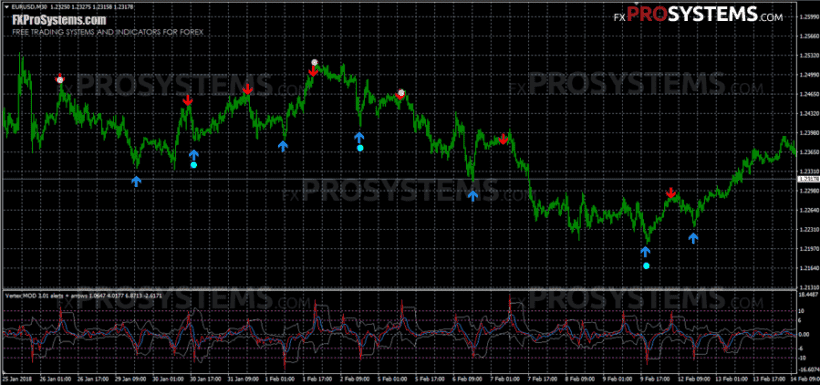Viewport: 820px width, 385px height.
Task: Click the white dot at the highest price peak
Action: tap(314, 62)
